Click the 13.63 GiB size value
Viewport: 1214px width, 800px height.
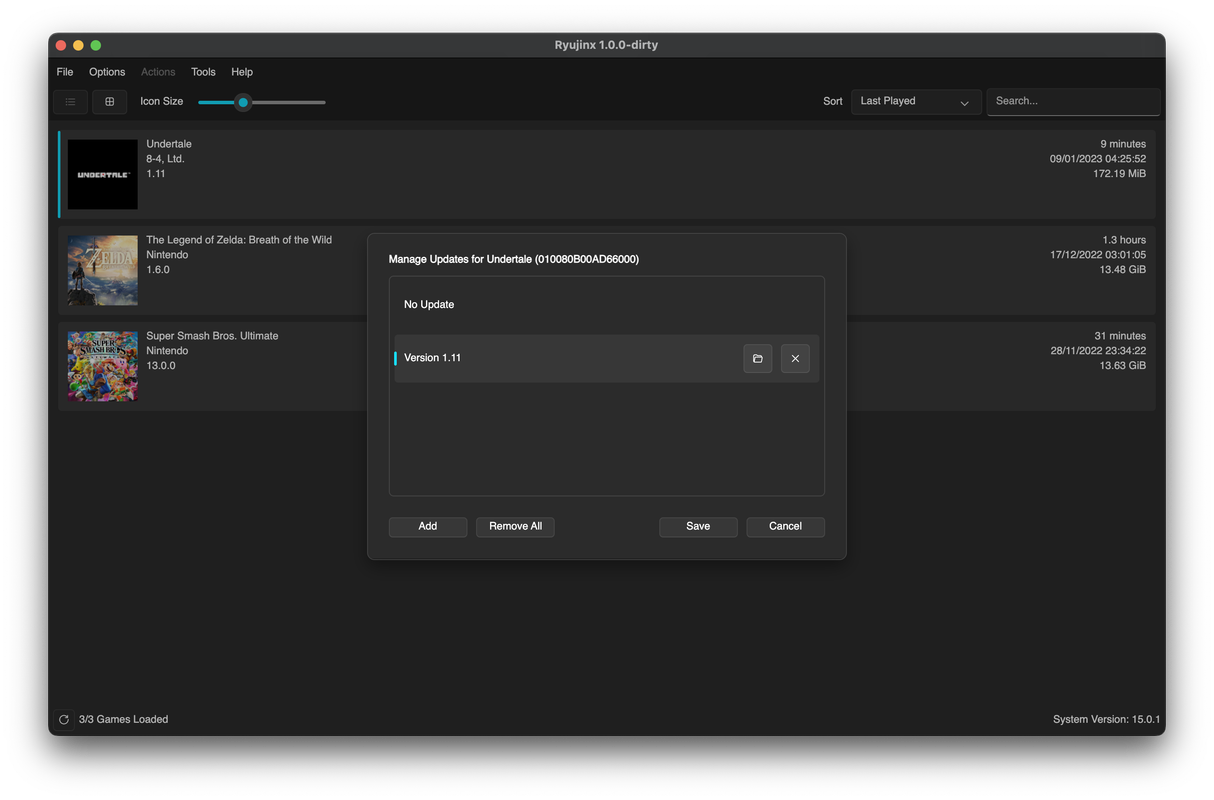[x=1122, y=366]
